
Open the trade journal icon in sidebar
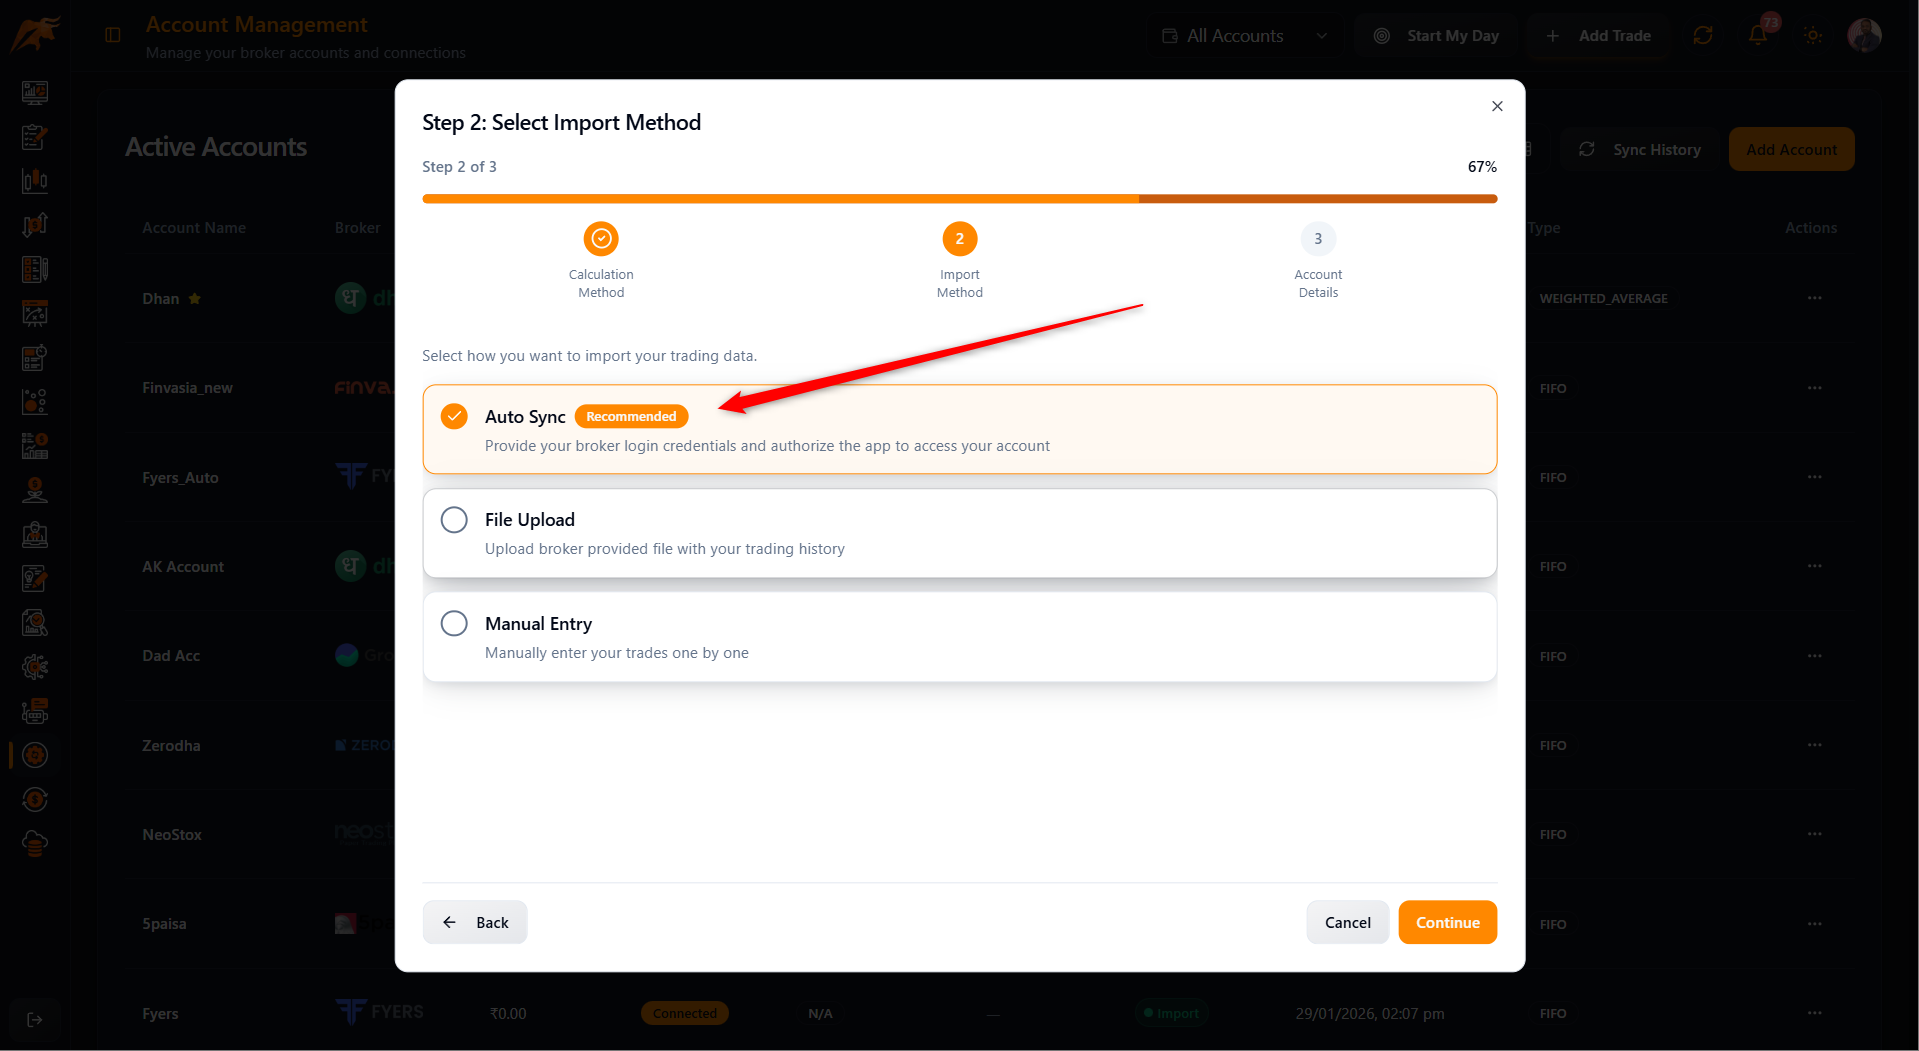34,137
